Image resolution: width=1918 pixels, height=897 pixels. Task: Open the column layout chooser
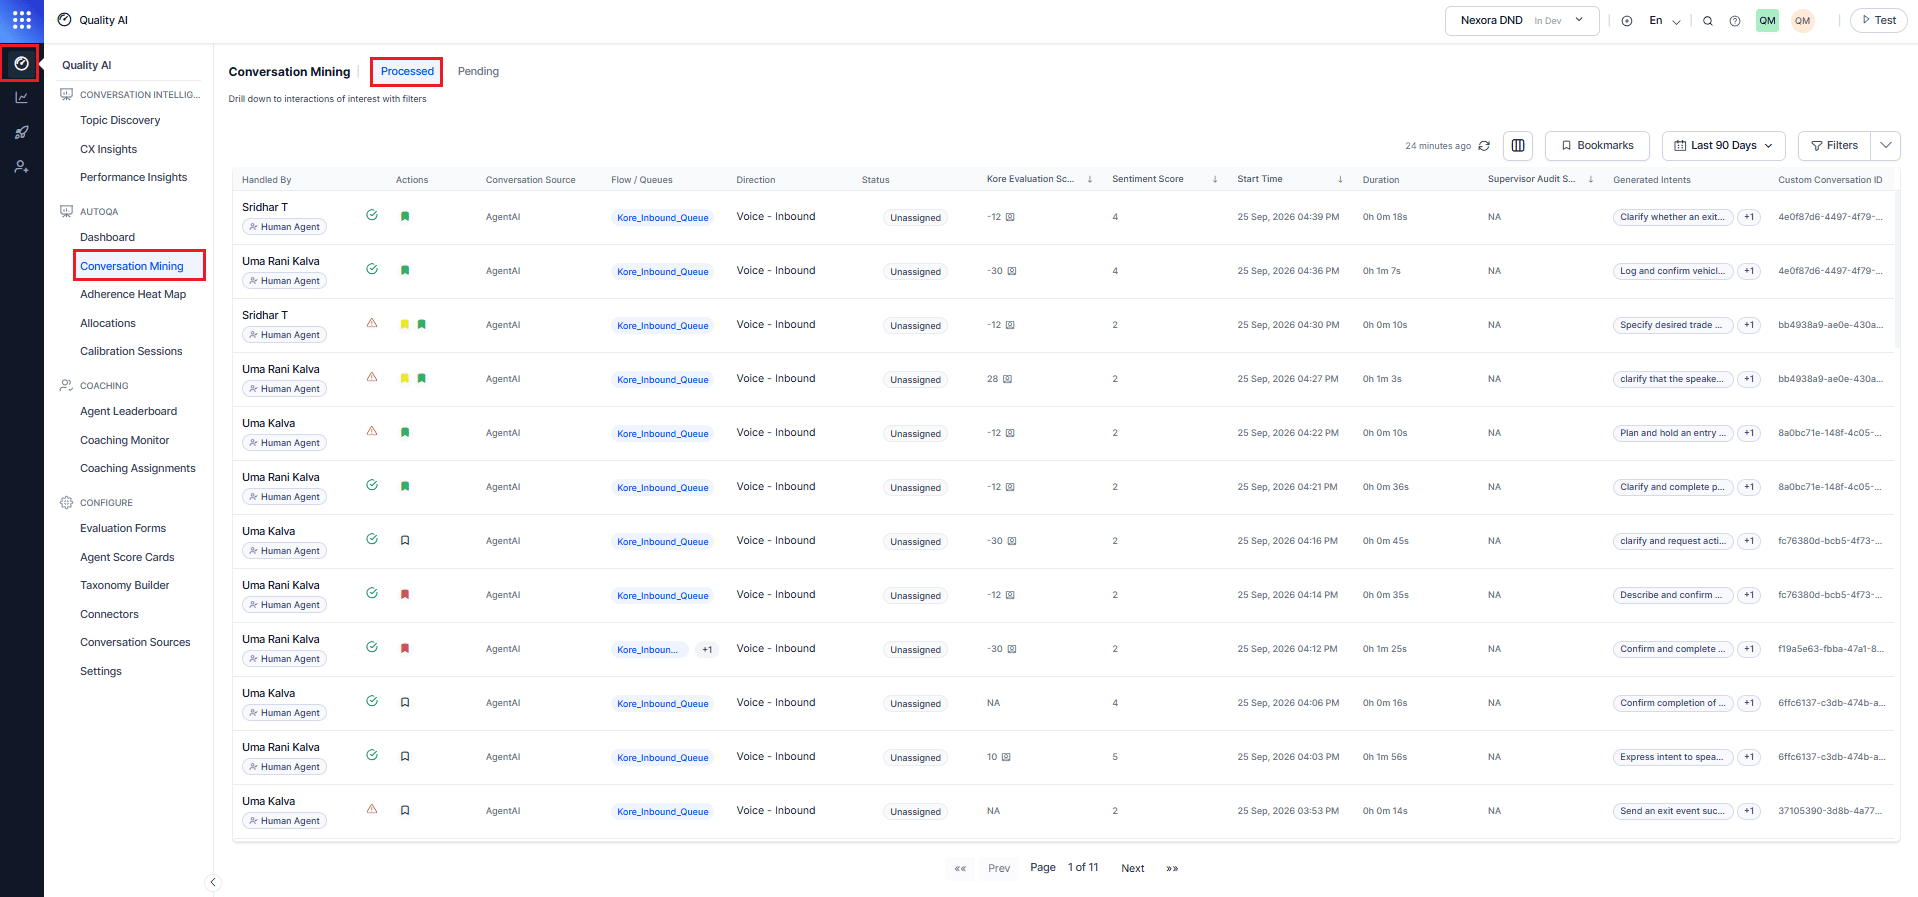[1518, 146]
